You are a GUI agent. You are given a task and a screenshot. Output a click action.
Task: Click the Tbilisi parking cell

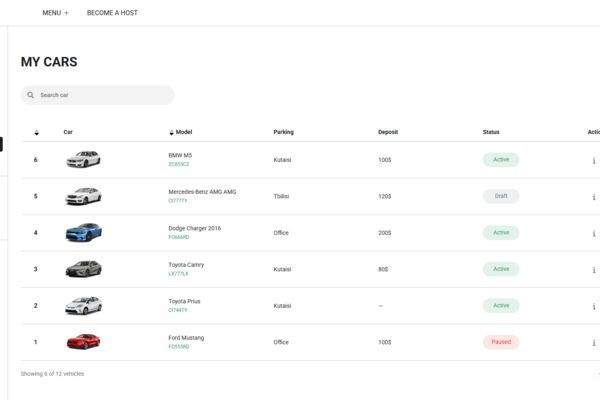click(x=281, y=196)
